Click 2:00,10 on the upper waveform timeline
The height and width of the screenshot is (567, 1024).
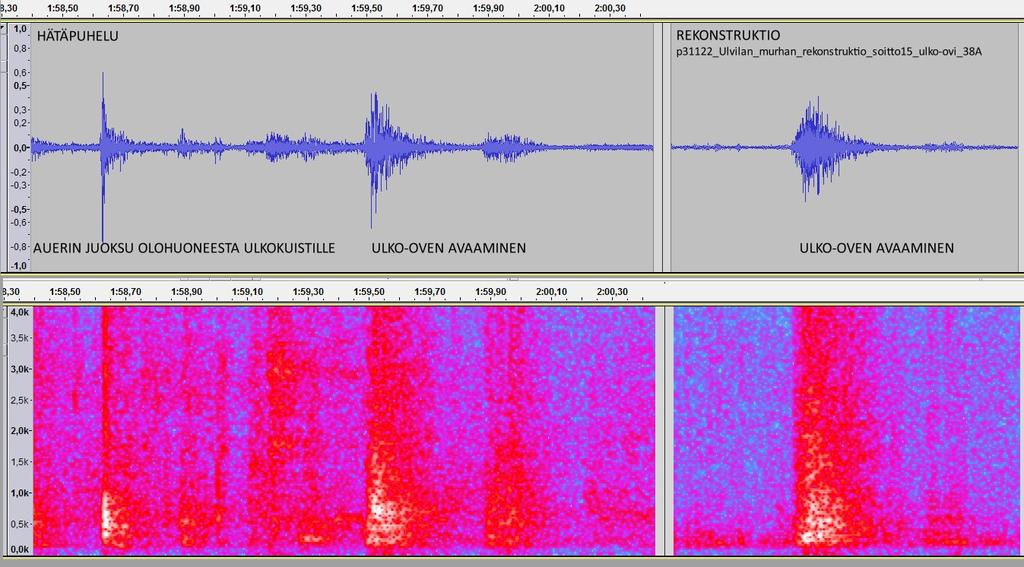pos(549,8)
